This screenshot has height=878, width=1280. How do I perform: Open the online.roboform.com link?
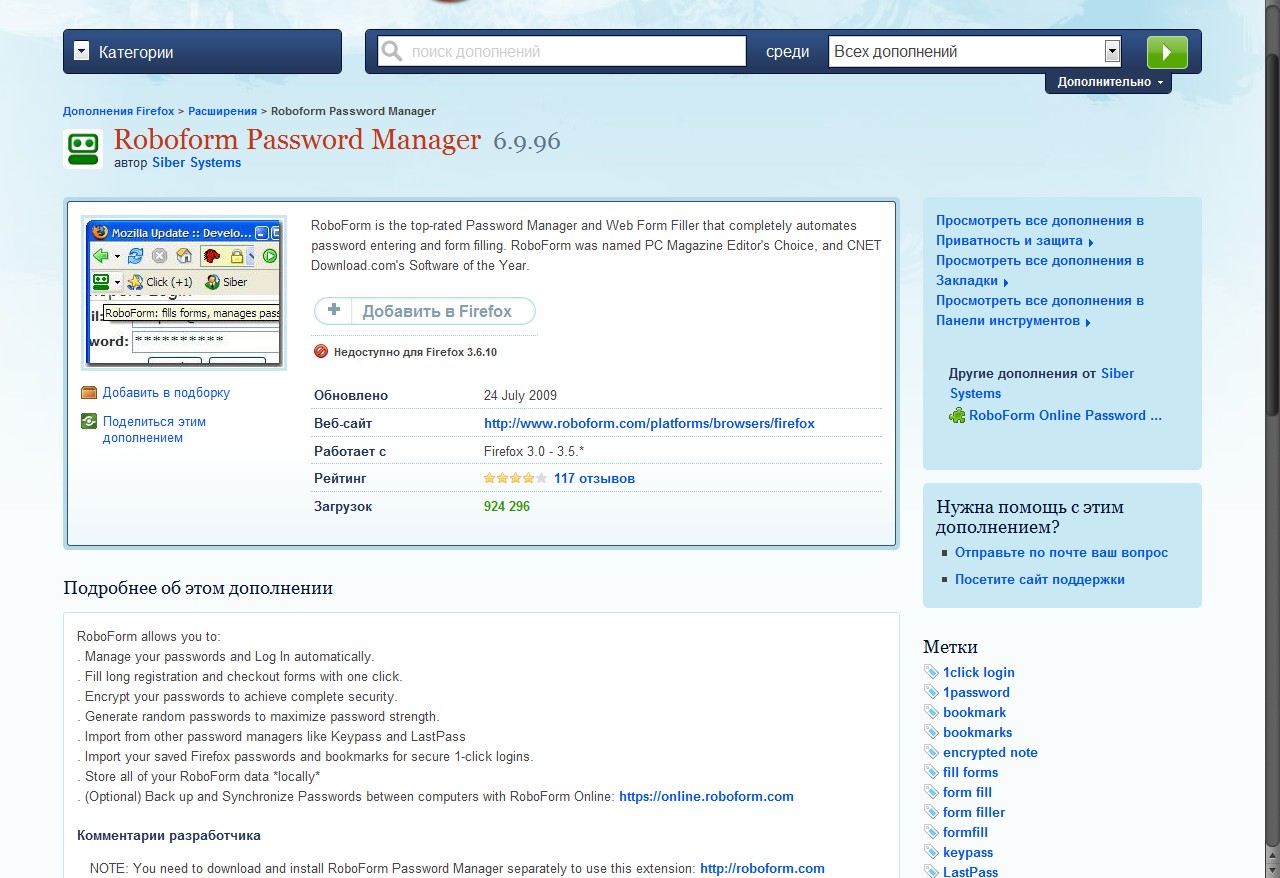pos(706,797)
